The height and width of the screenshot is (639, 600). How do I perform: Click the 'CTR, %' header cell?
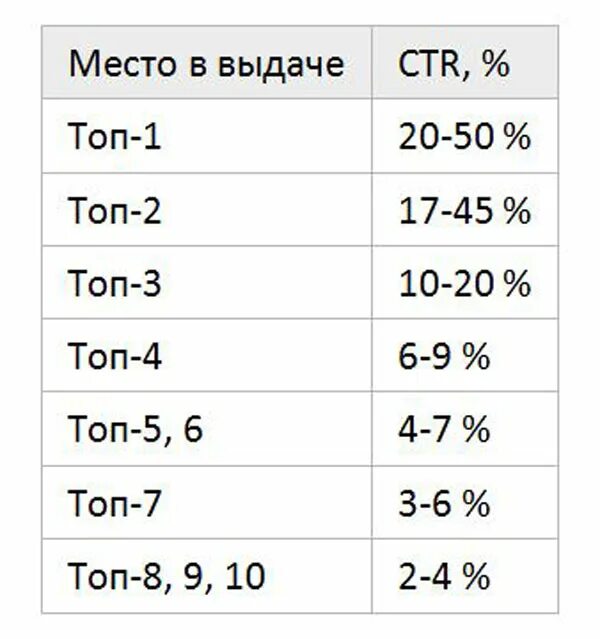465,62
